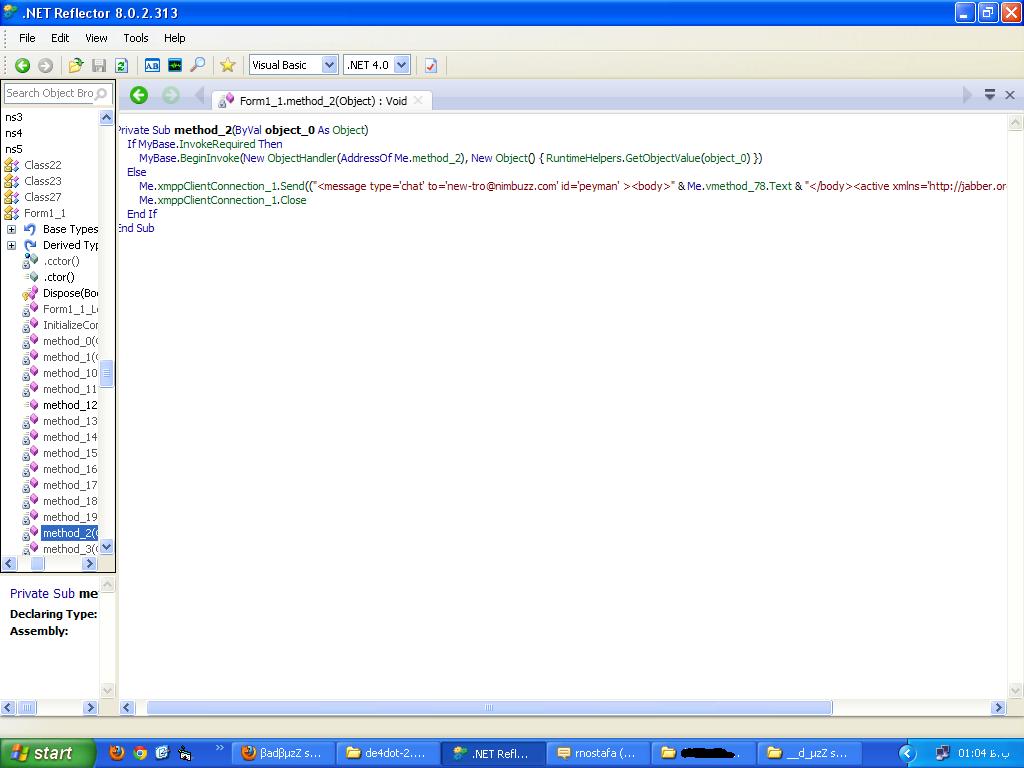Click the code pane faded forward arrow
1024x768 pixels.
(x=171, y=95)
